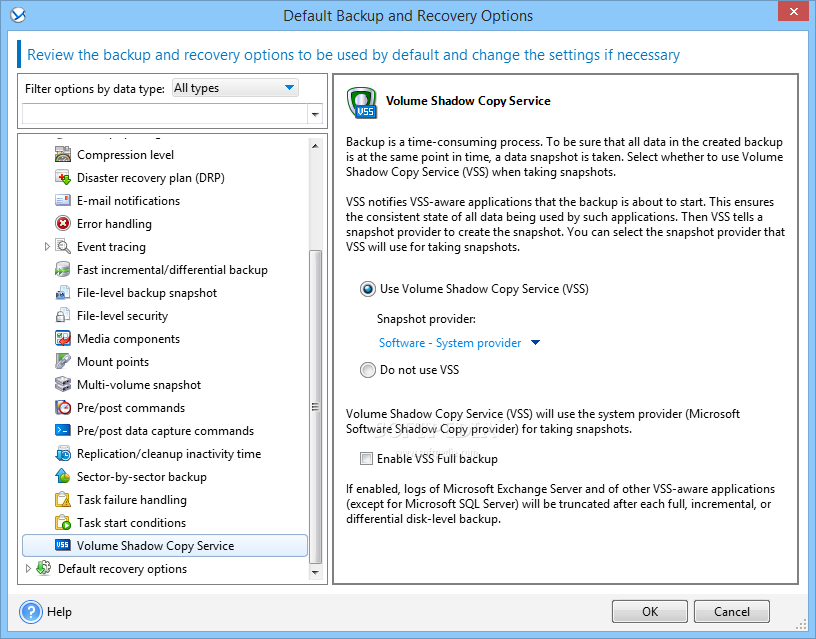Viewport: 816px width, 639px height.
Task: Select Use Volume Shadow Copy Service radio
Action: coord(368,289)
